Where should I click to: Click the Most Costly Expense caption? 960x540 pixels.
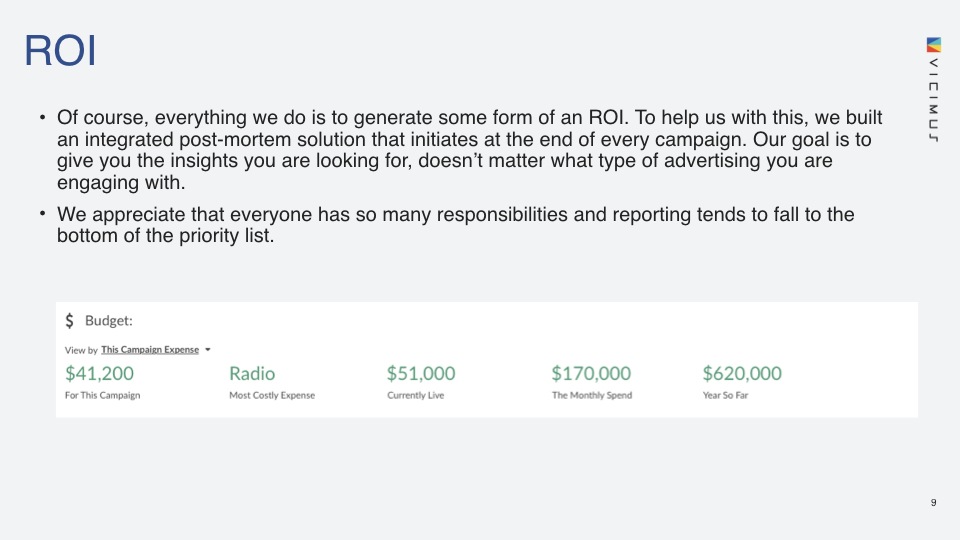[272, 396]
